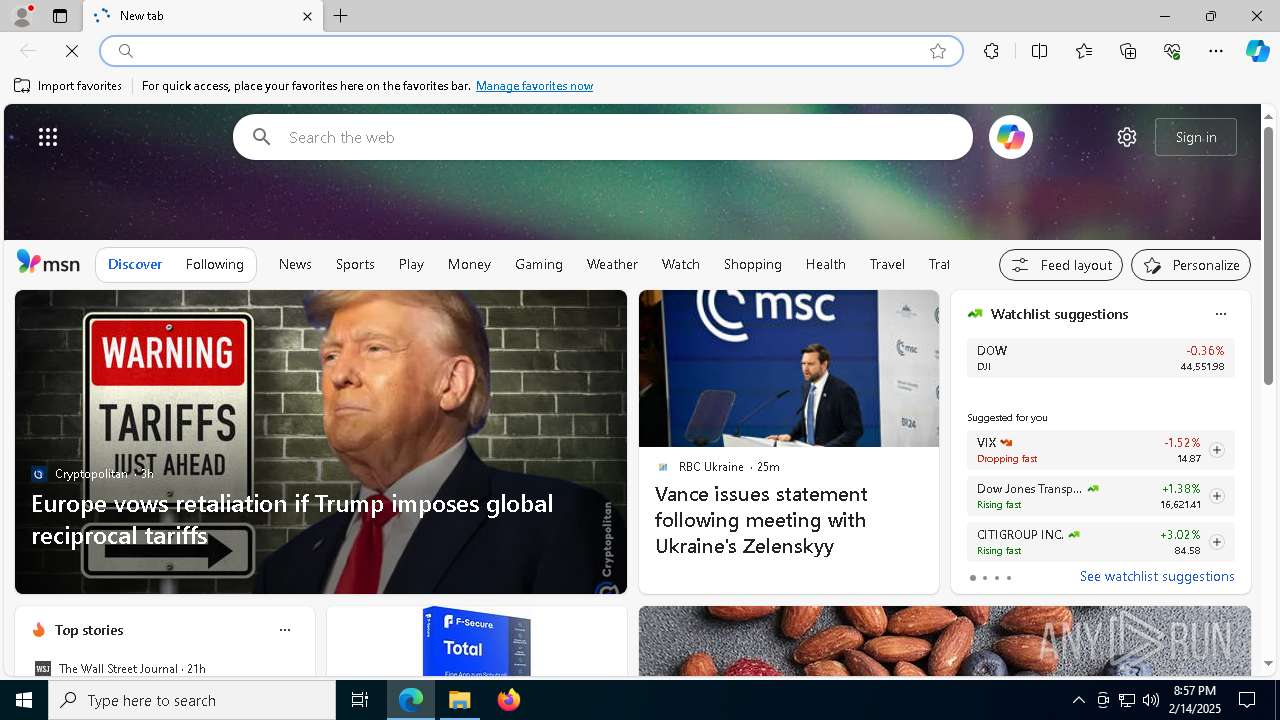
Task: Open Manage favorites now link
Action: (534, 86)
